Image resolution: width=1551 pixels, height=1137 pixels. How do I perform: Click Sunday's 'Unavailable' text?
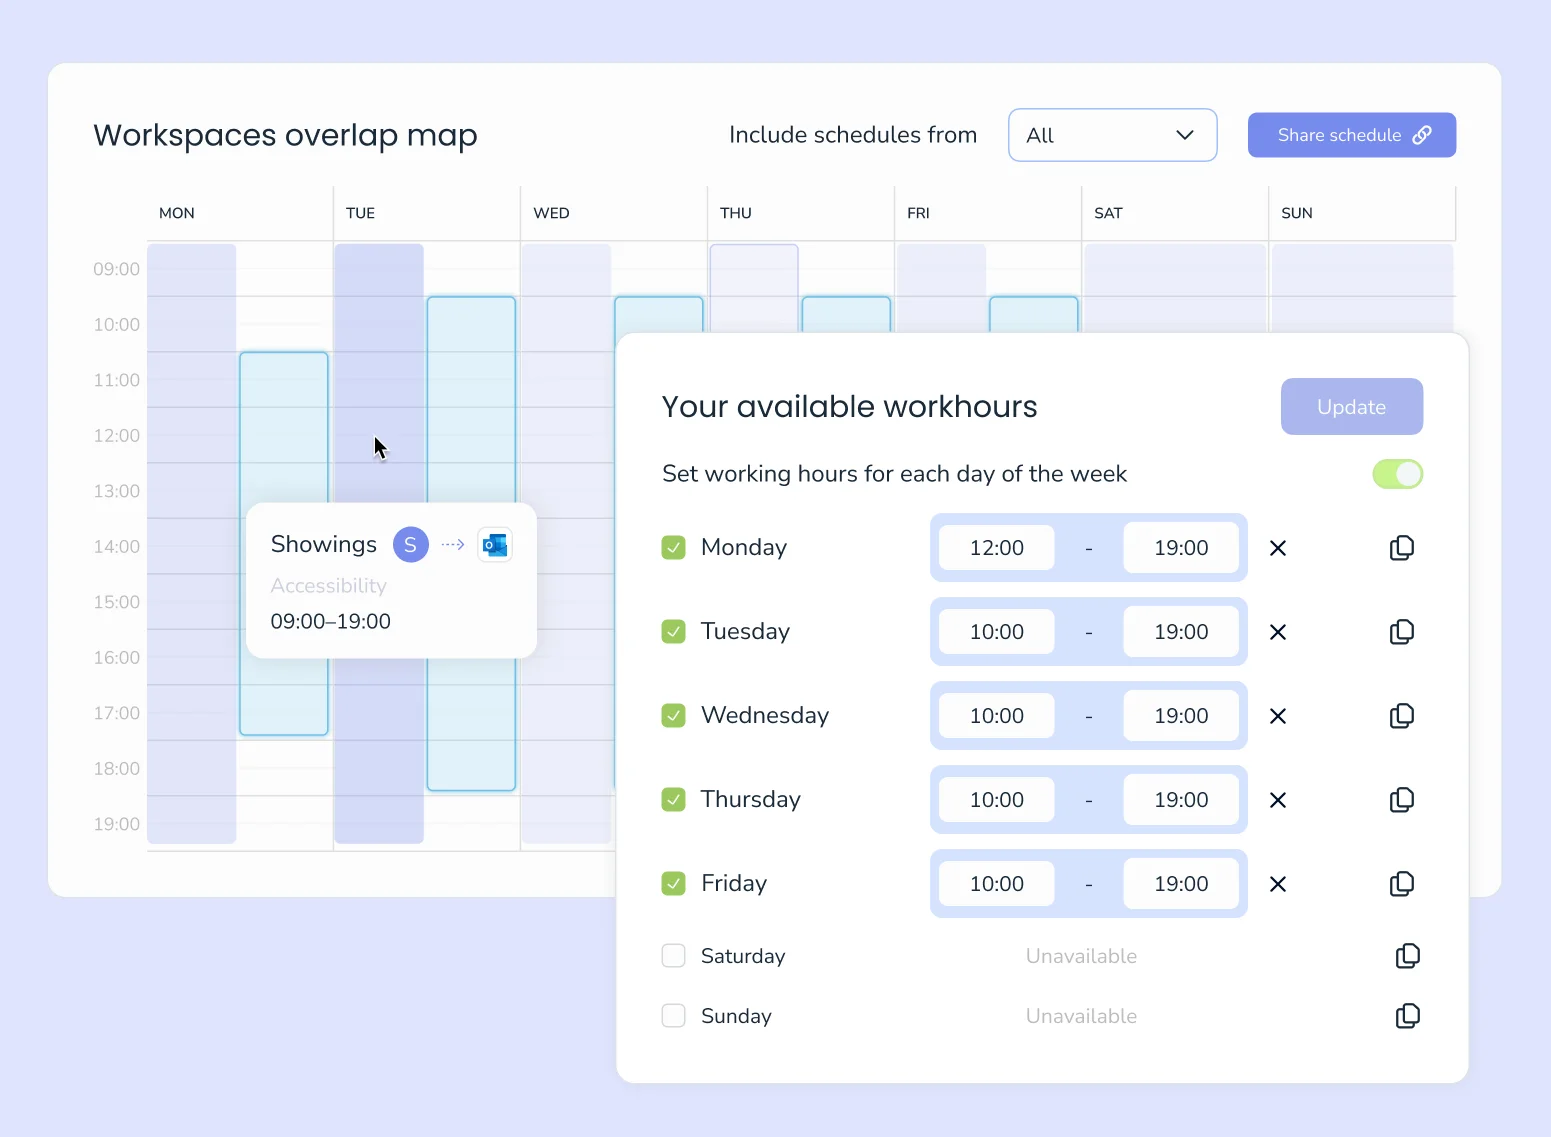point(1081,1016)
